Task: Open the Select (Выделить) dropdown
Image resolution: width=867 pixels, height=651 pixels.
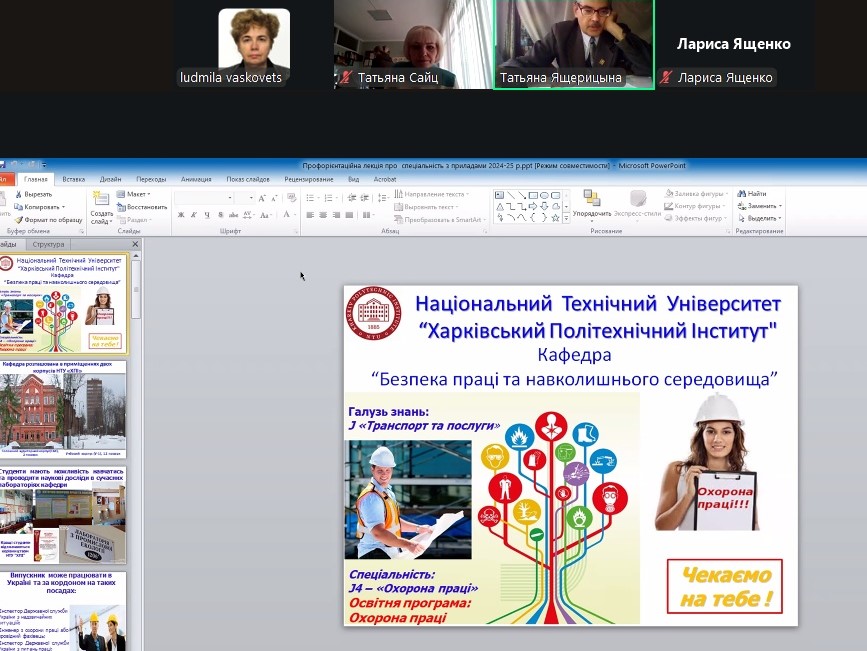Action: tap(762, 218)
